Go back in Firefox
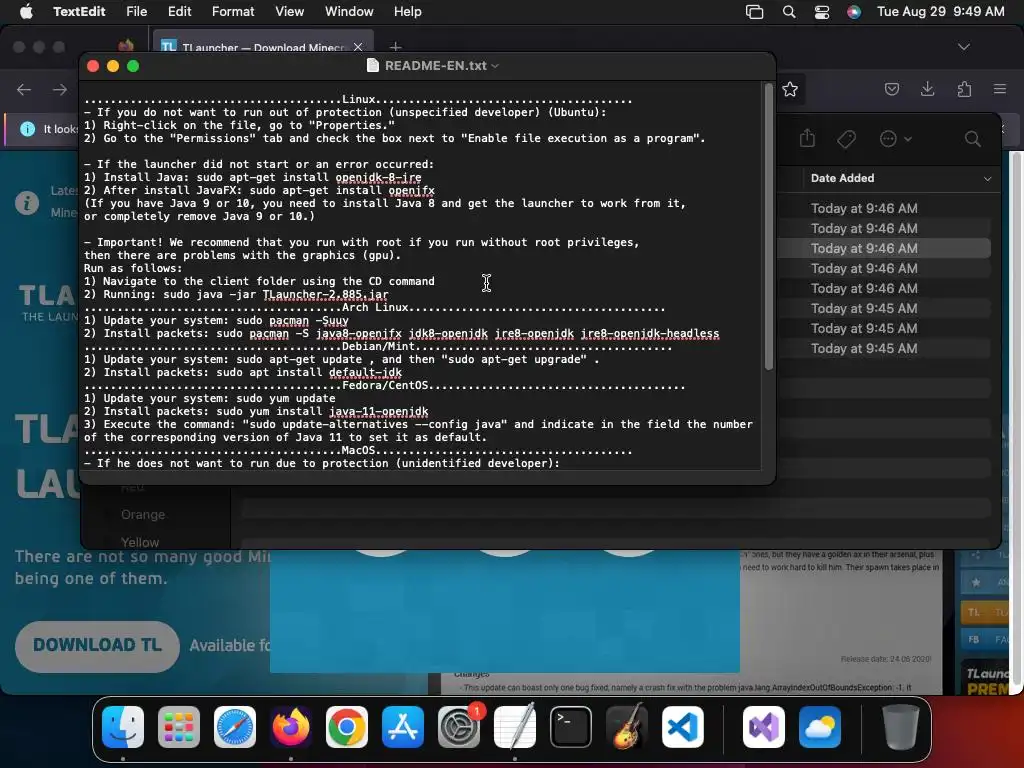The image size is (1024, 768). click(24, 89)
